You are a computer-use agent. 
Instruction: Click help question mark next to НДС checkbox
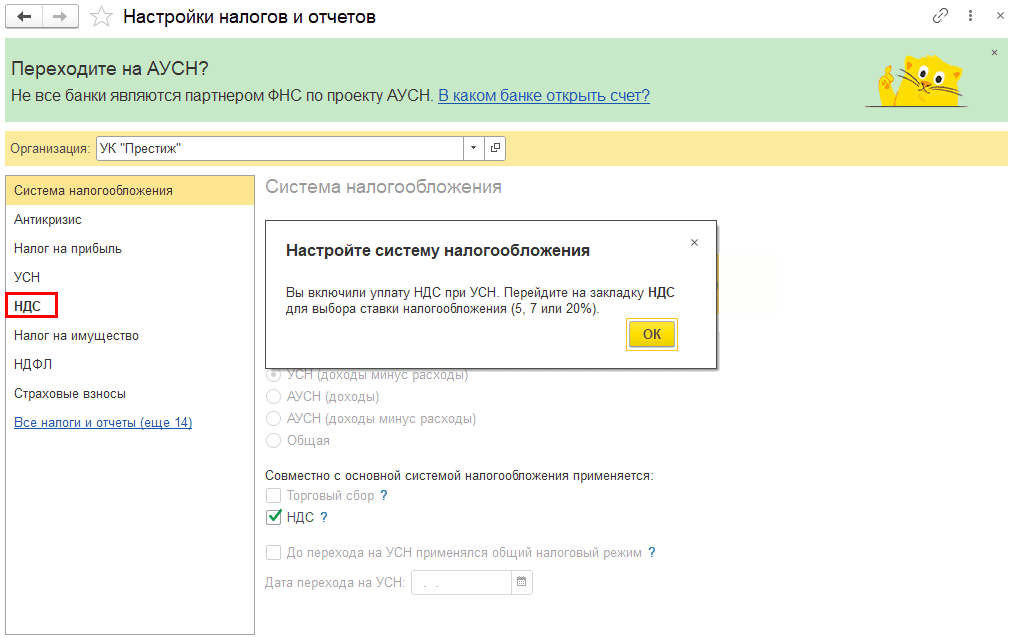coord(324,517)
